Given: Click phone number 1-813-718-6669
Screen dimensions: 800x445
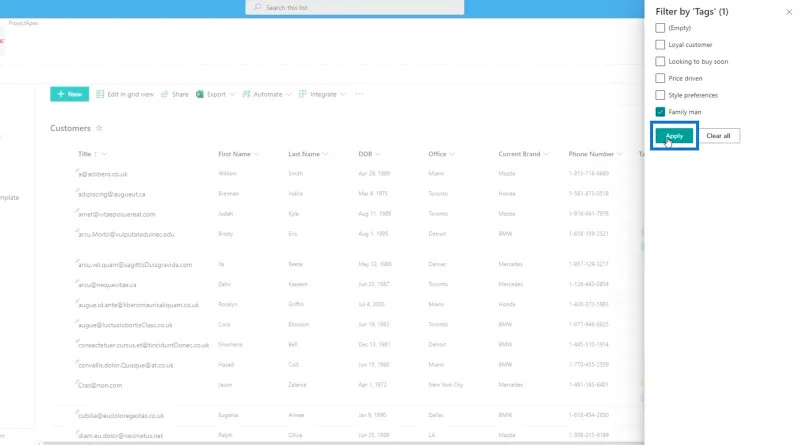Looking at the screenshot, I should point(589,174).
